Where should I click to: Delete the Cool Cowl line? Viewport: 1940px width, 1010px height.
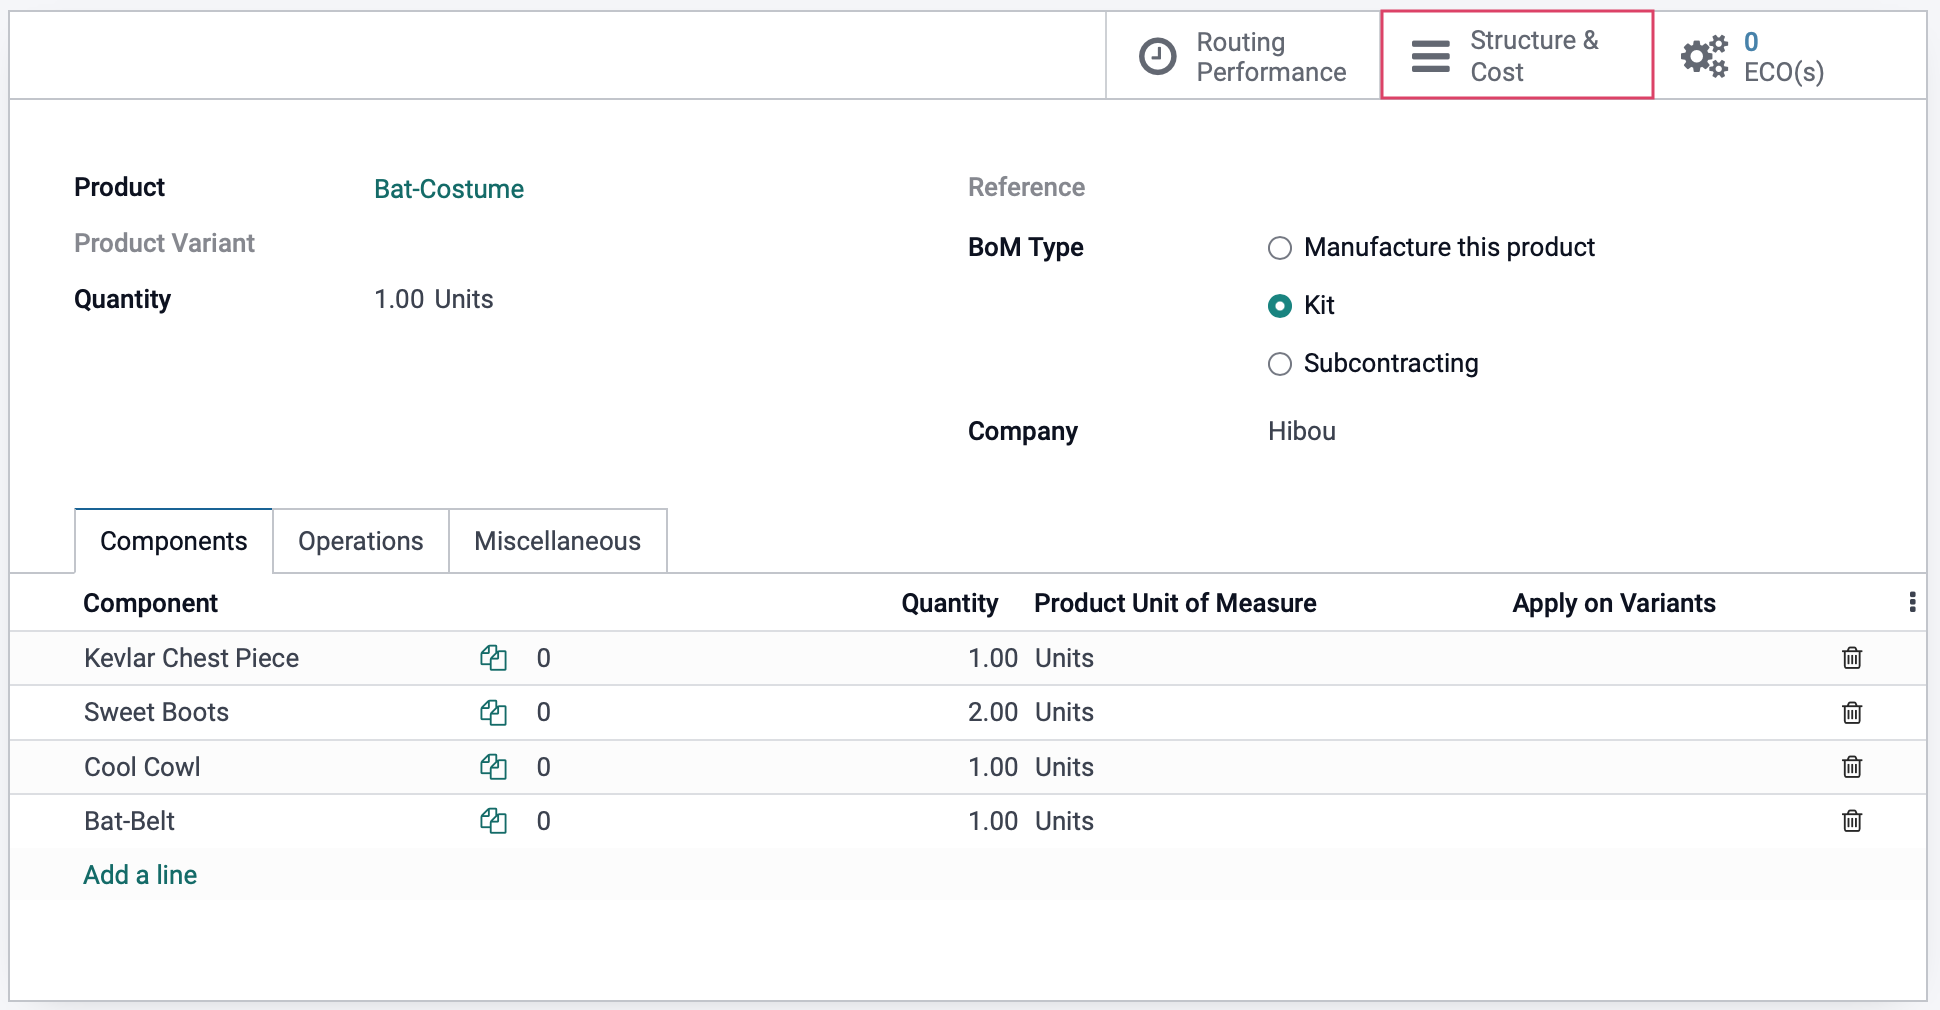(1852, 767)
